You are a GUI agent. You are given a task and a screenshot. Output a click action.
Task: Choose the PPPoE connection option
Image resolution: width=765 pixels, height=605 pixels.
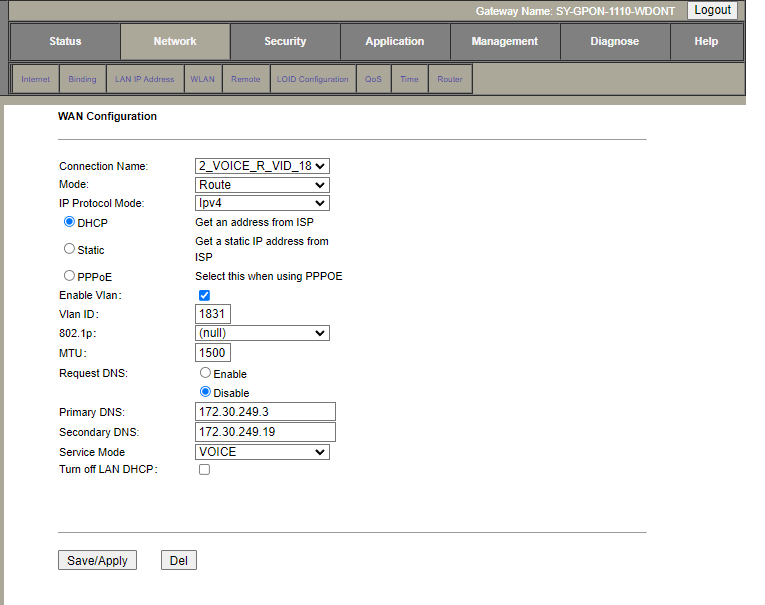(69, 275)
